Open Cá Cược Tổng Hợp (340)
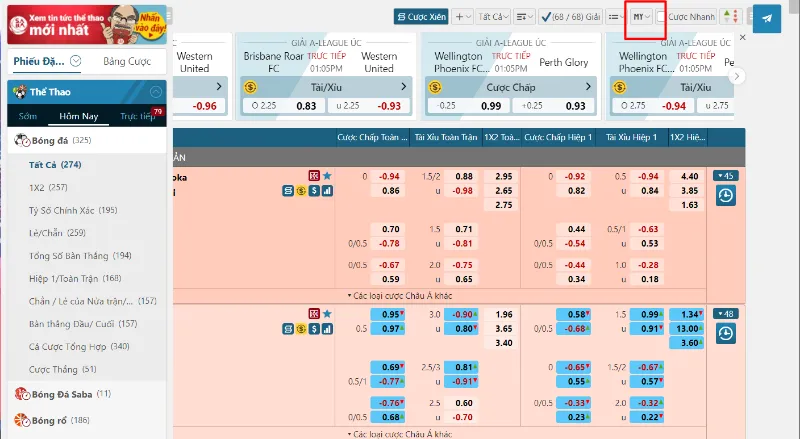800x439 pixels. pos(79,346)
